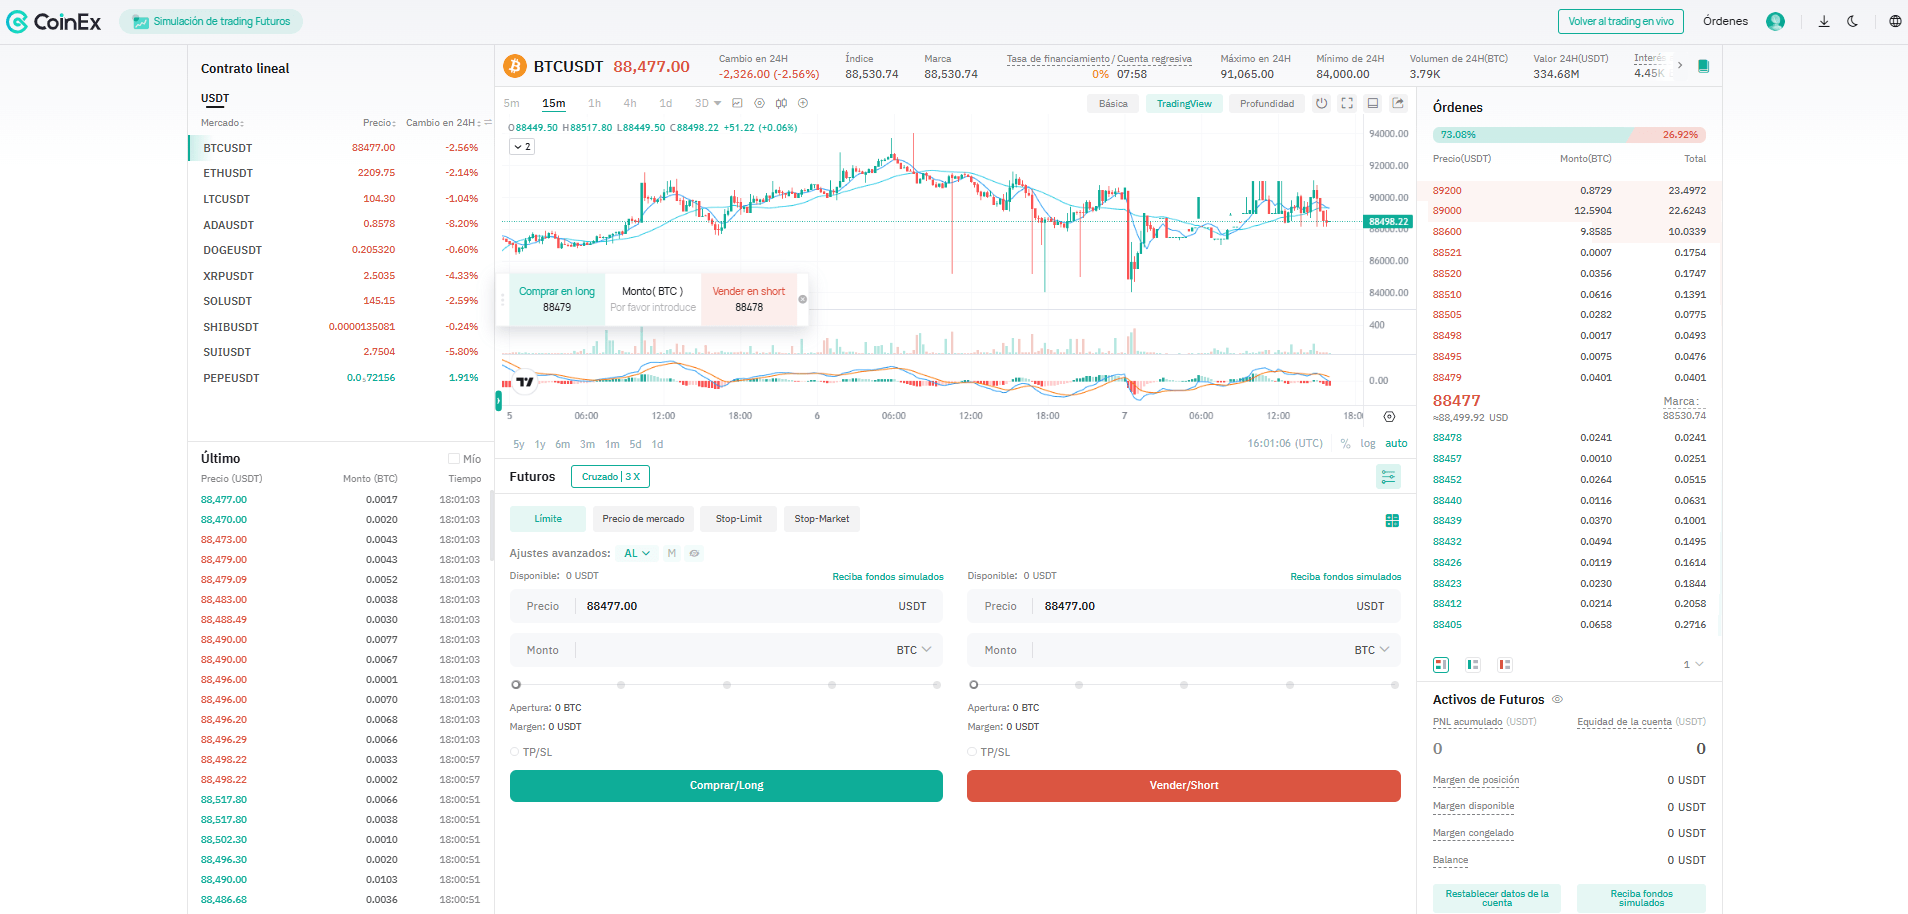This screenshot has width=1908, height=914.
Task: Open the user profile avatar
Action: point(1775,21)
